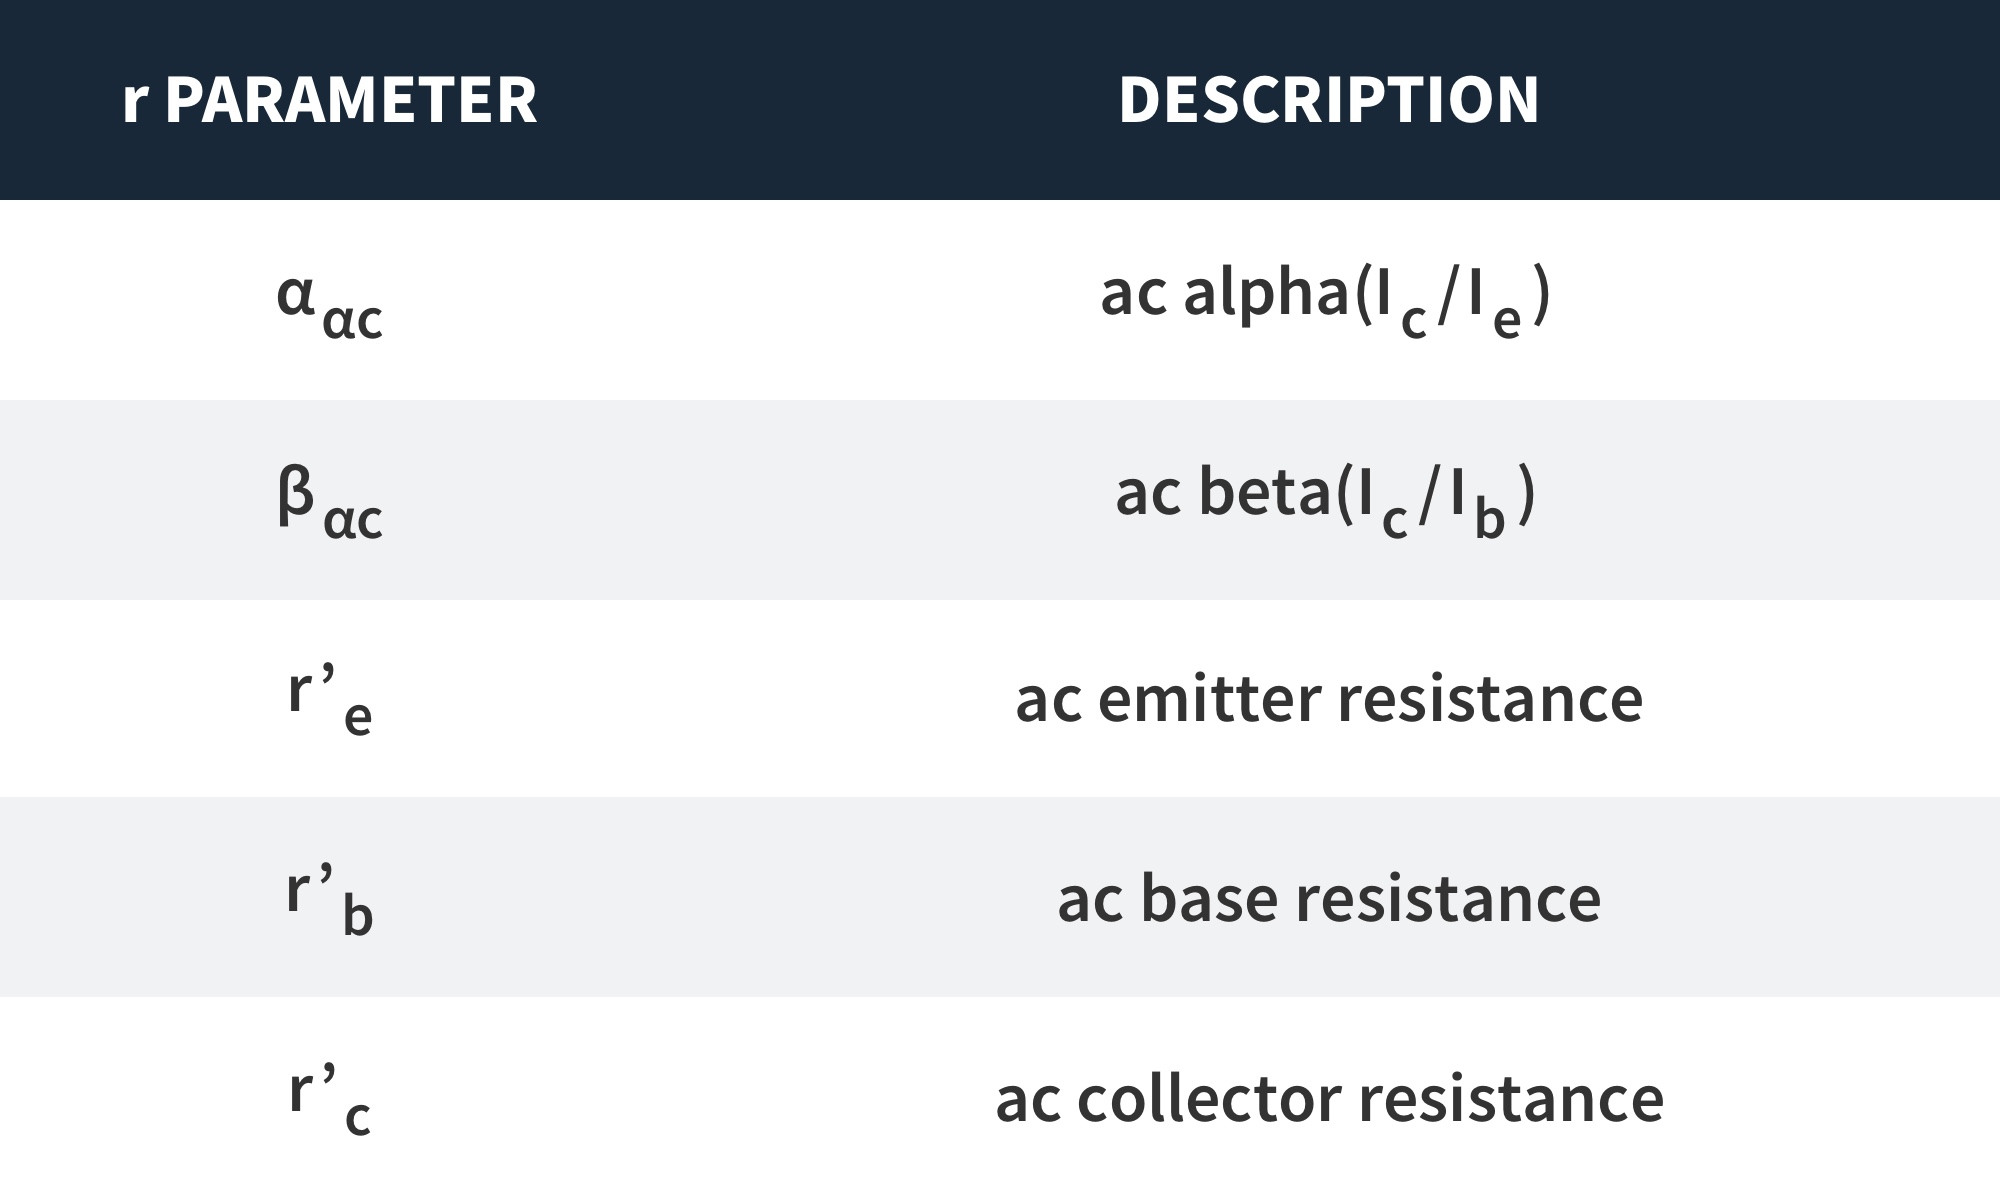Select 'ac emitter resistance' description

tap(1329, 699)
